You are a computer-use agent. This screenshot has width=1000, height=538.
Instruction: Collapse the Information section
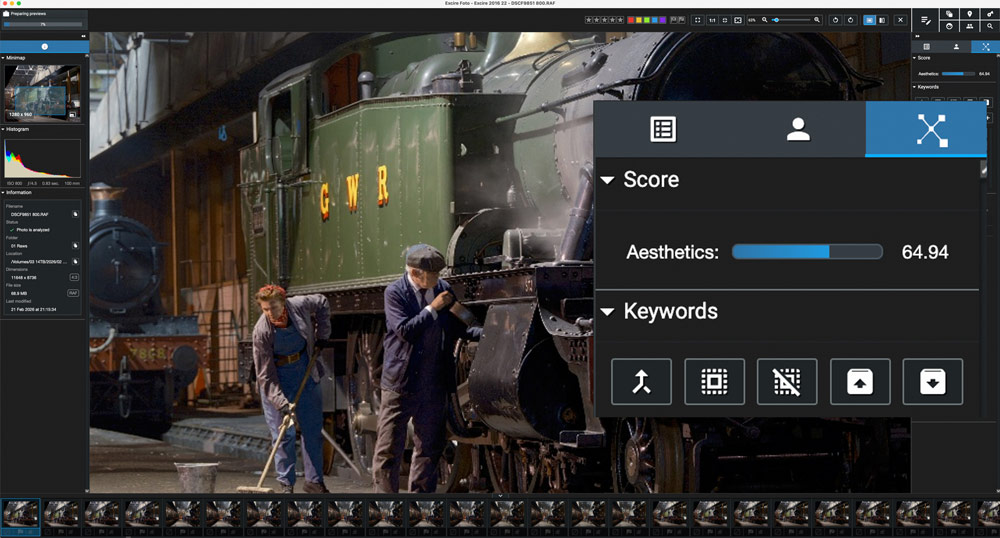pos(3,193)
